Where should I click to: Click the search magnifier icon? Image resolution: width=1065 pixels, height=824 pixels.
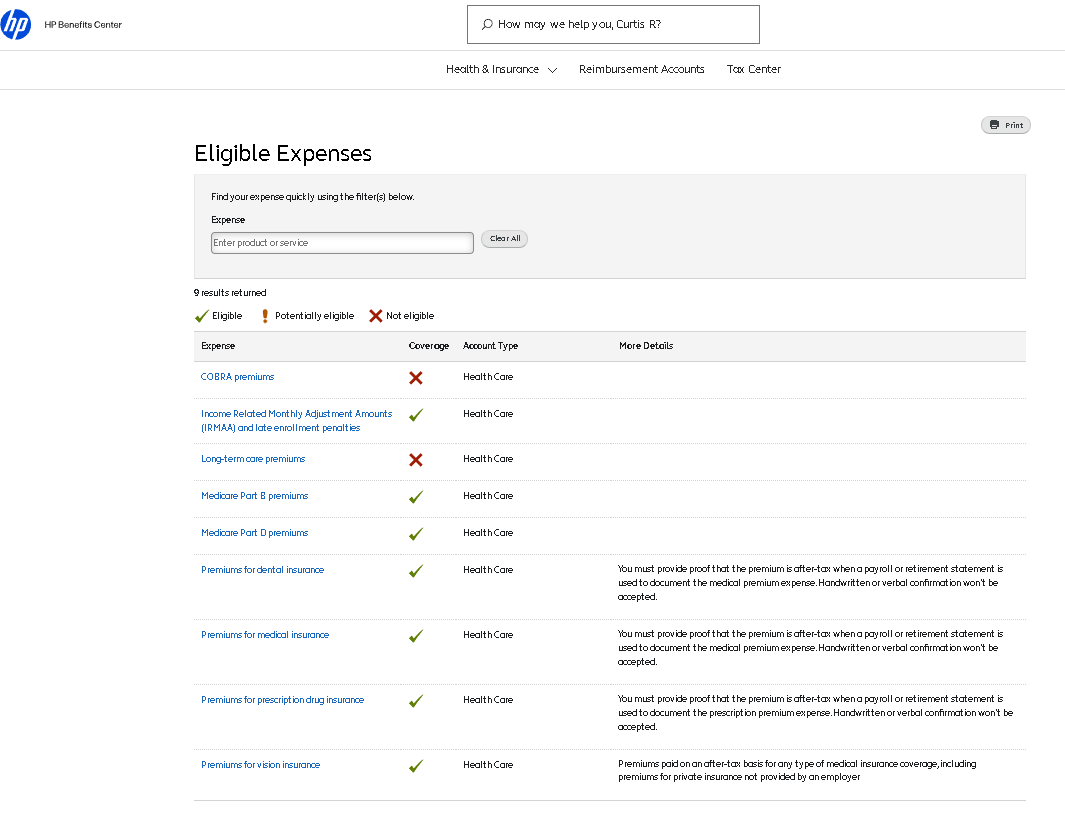tap(487, 25)
